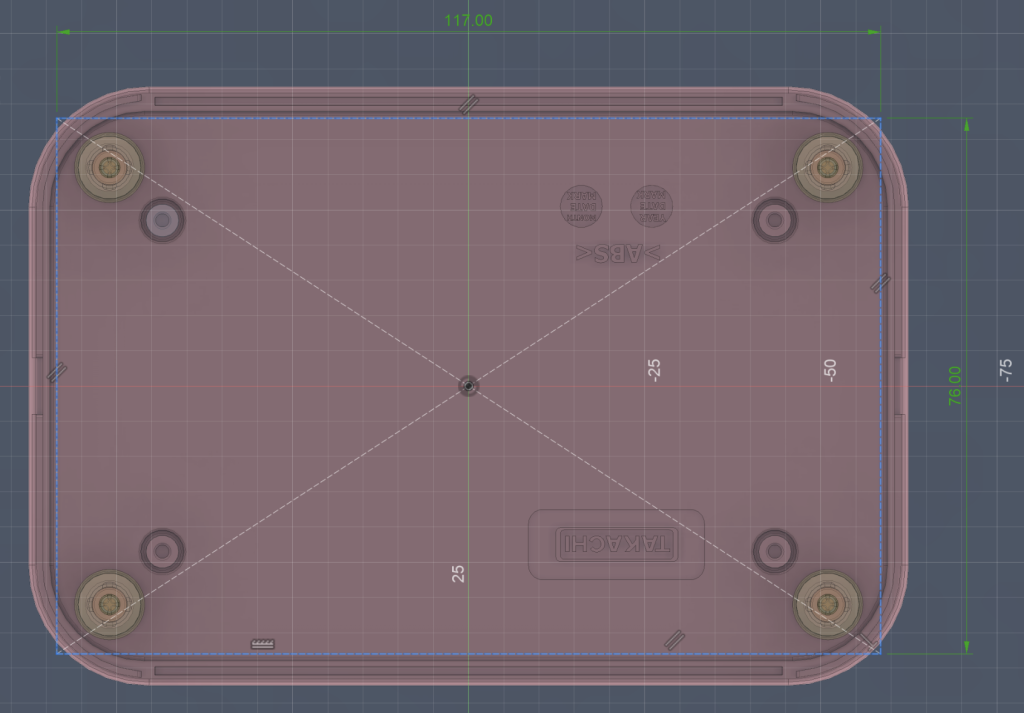Click the top slot rib of the enclosure

click(468, 101)
